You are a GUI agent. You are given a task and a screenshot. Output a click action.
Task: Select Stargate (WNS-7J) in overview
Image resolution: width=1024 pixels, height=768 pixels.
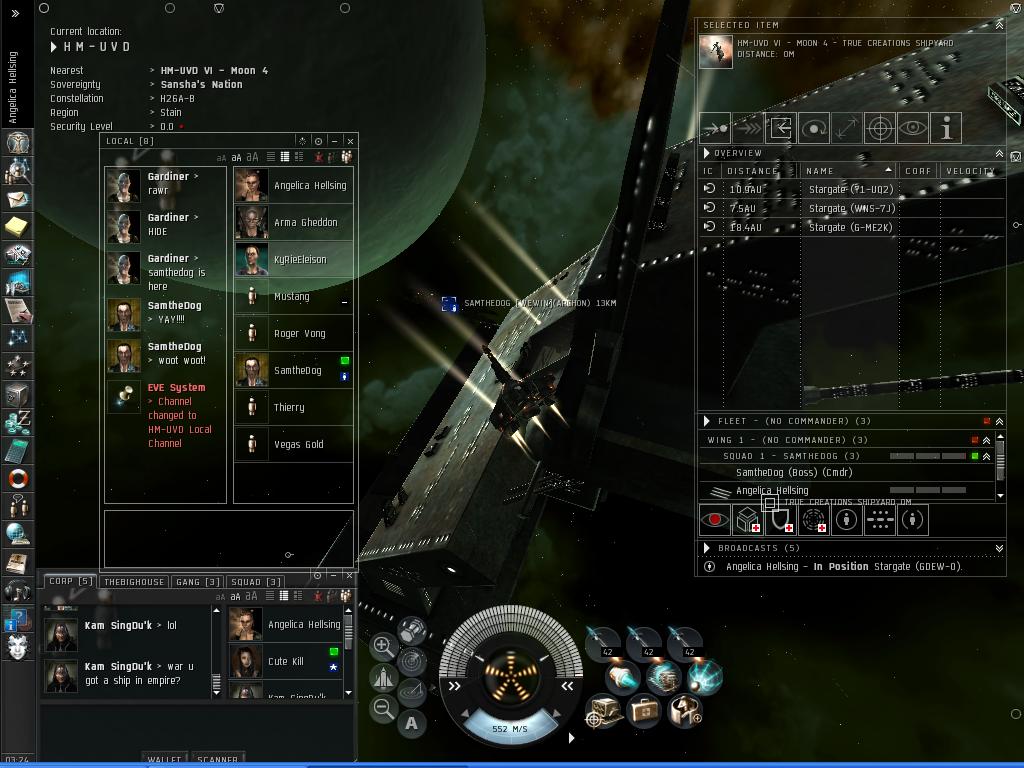coord(852,208)
